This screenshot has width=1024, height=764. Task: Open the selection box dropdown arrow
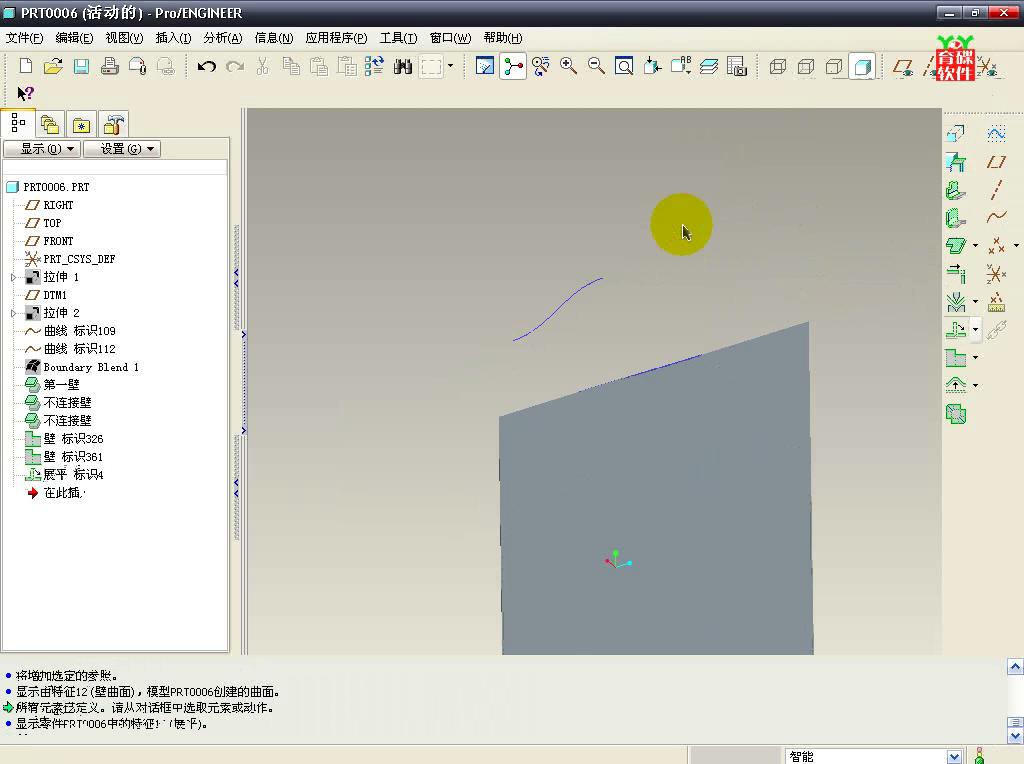pyautogui.click(x=451, y=66)
